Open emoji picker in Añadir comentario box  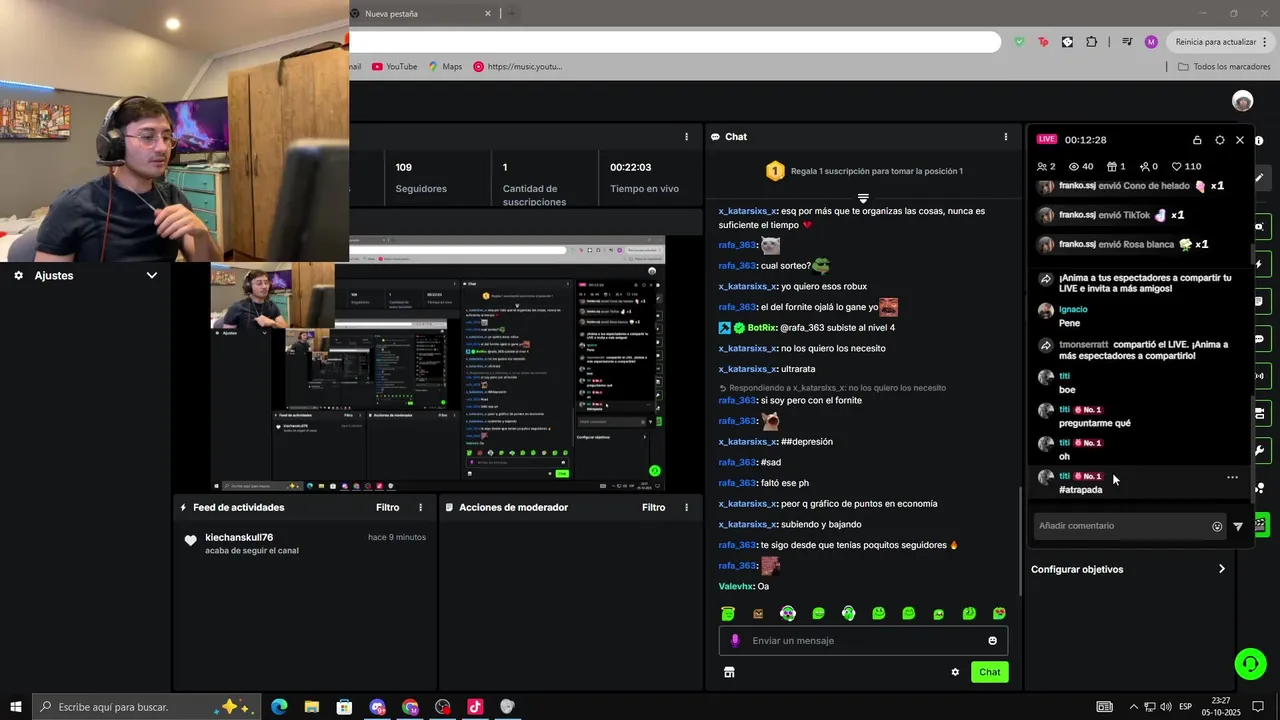point(1217,527)
